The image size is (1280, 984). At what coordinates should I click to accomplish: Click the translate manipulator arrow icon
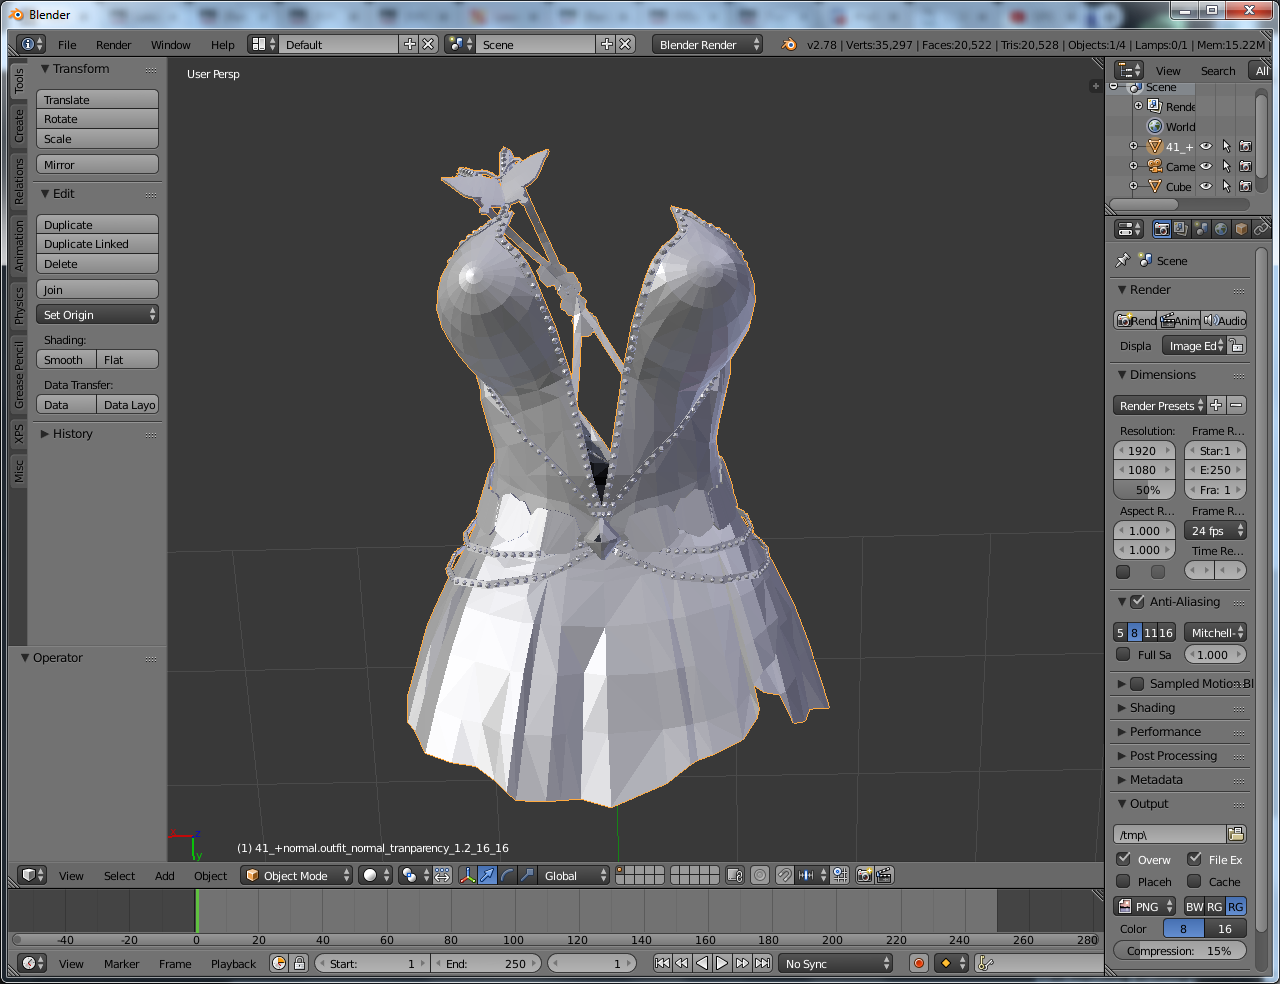pyautogui.click(x=487, y=875)
